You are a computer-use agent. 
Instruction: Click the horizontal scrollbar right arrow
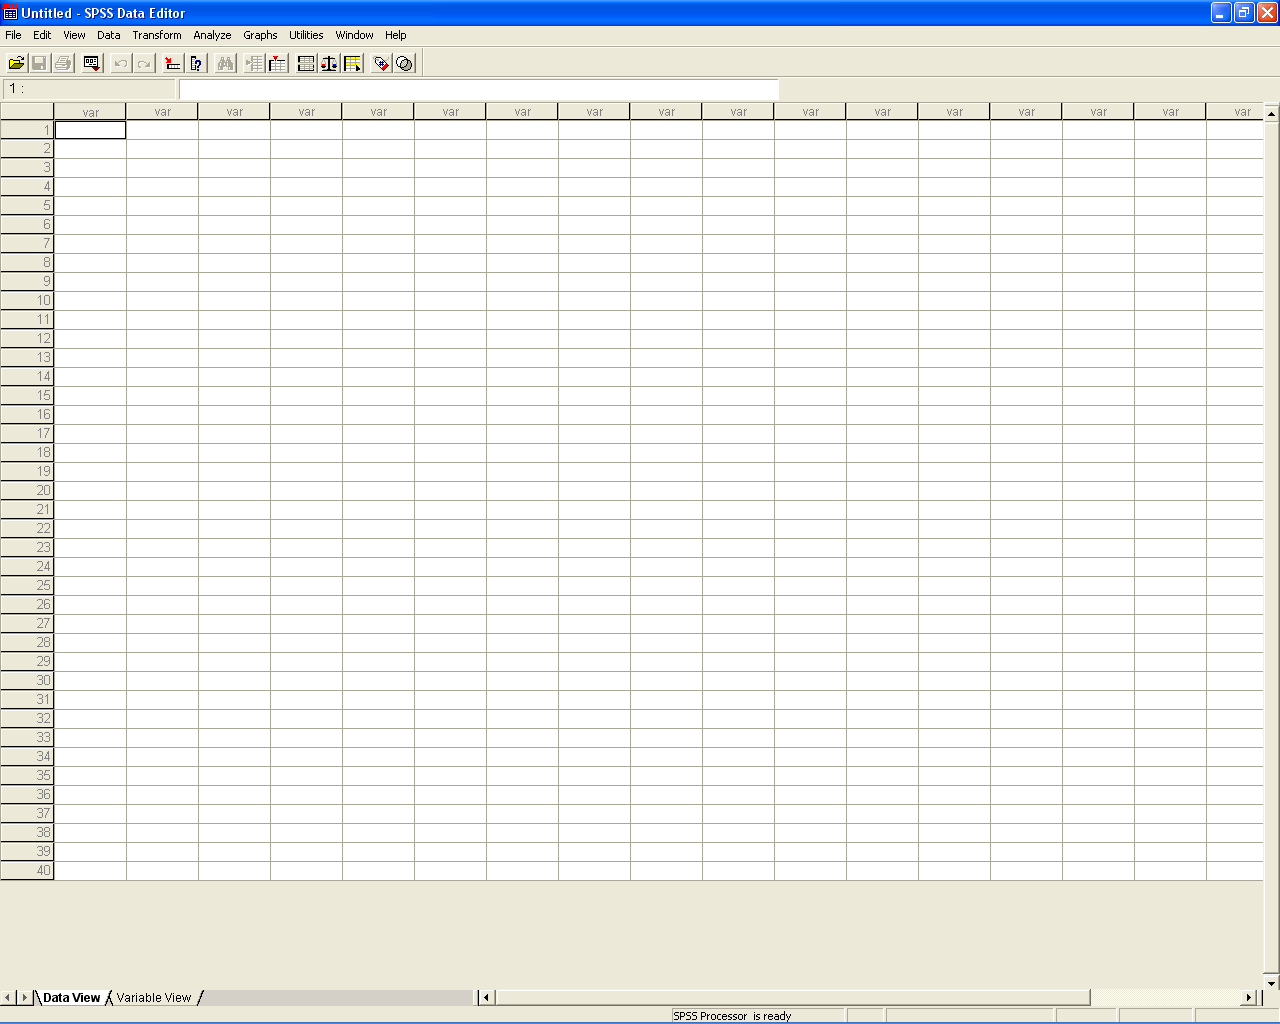click(1248, 997)
